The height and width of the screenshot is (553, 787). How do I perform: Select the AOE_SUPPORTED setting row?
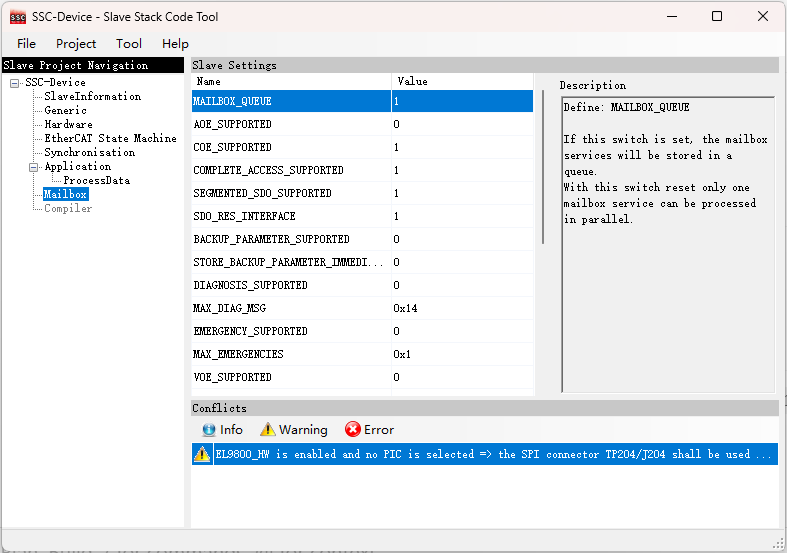[x=362, y=124]
